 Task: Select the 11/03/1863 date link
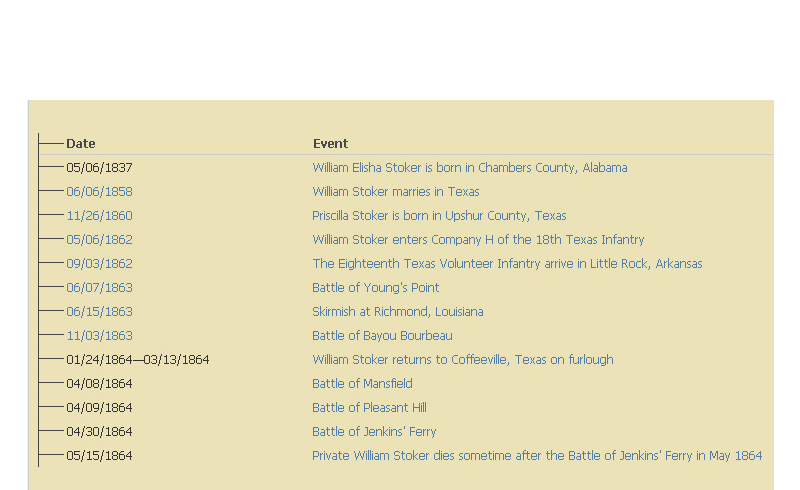(99, 336)
